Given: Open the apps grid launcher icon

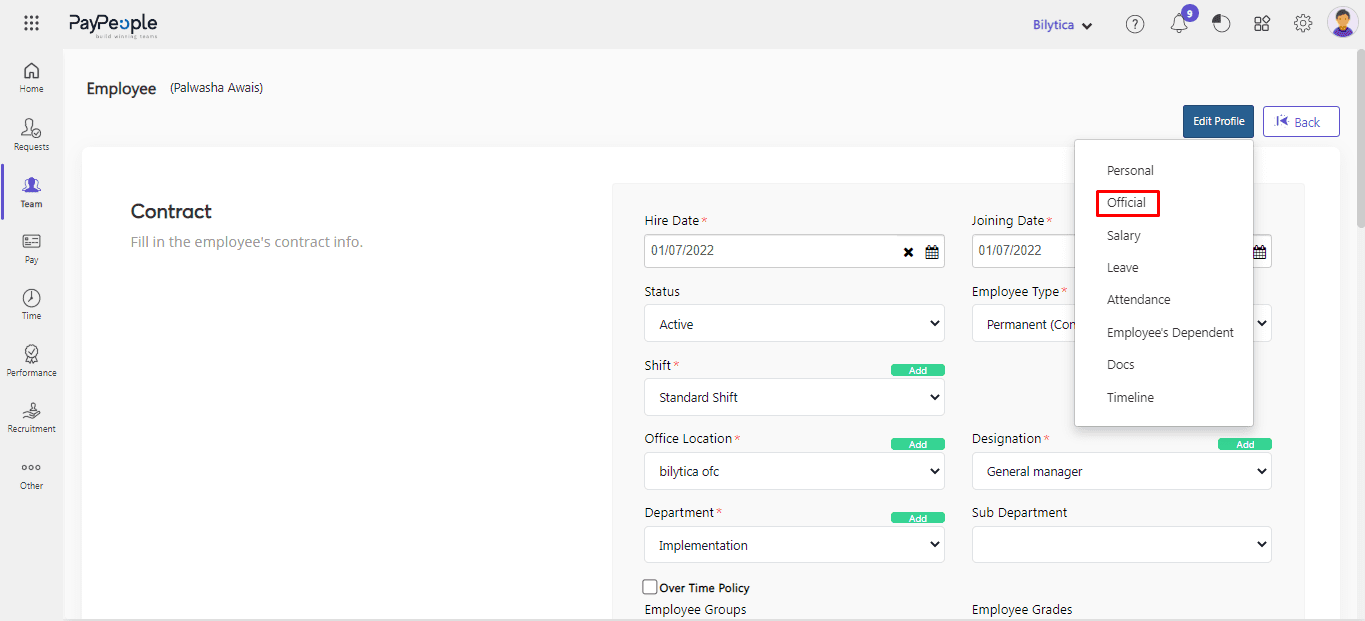Looking at the screenshot, I should 31,24.
